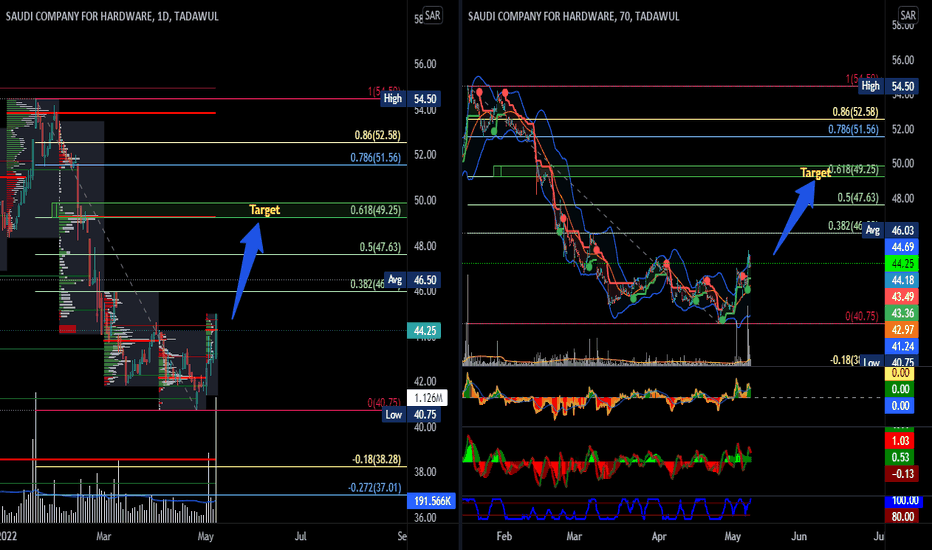Click the Apr date on 70 chart axis

(659, 536)
